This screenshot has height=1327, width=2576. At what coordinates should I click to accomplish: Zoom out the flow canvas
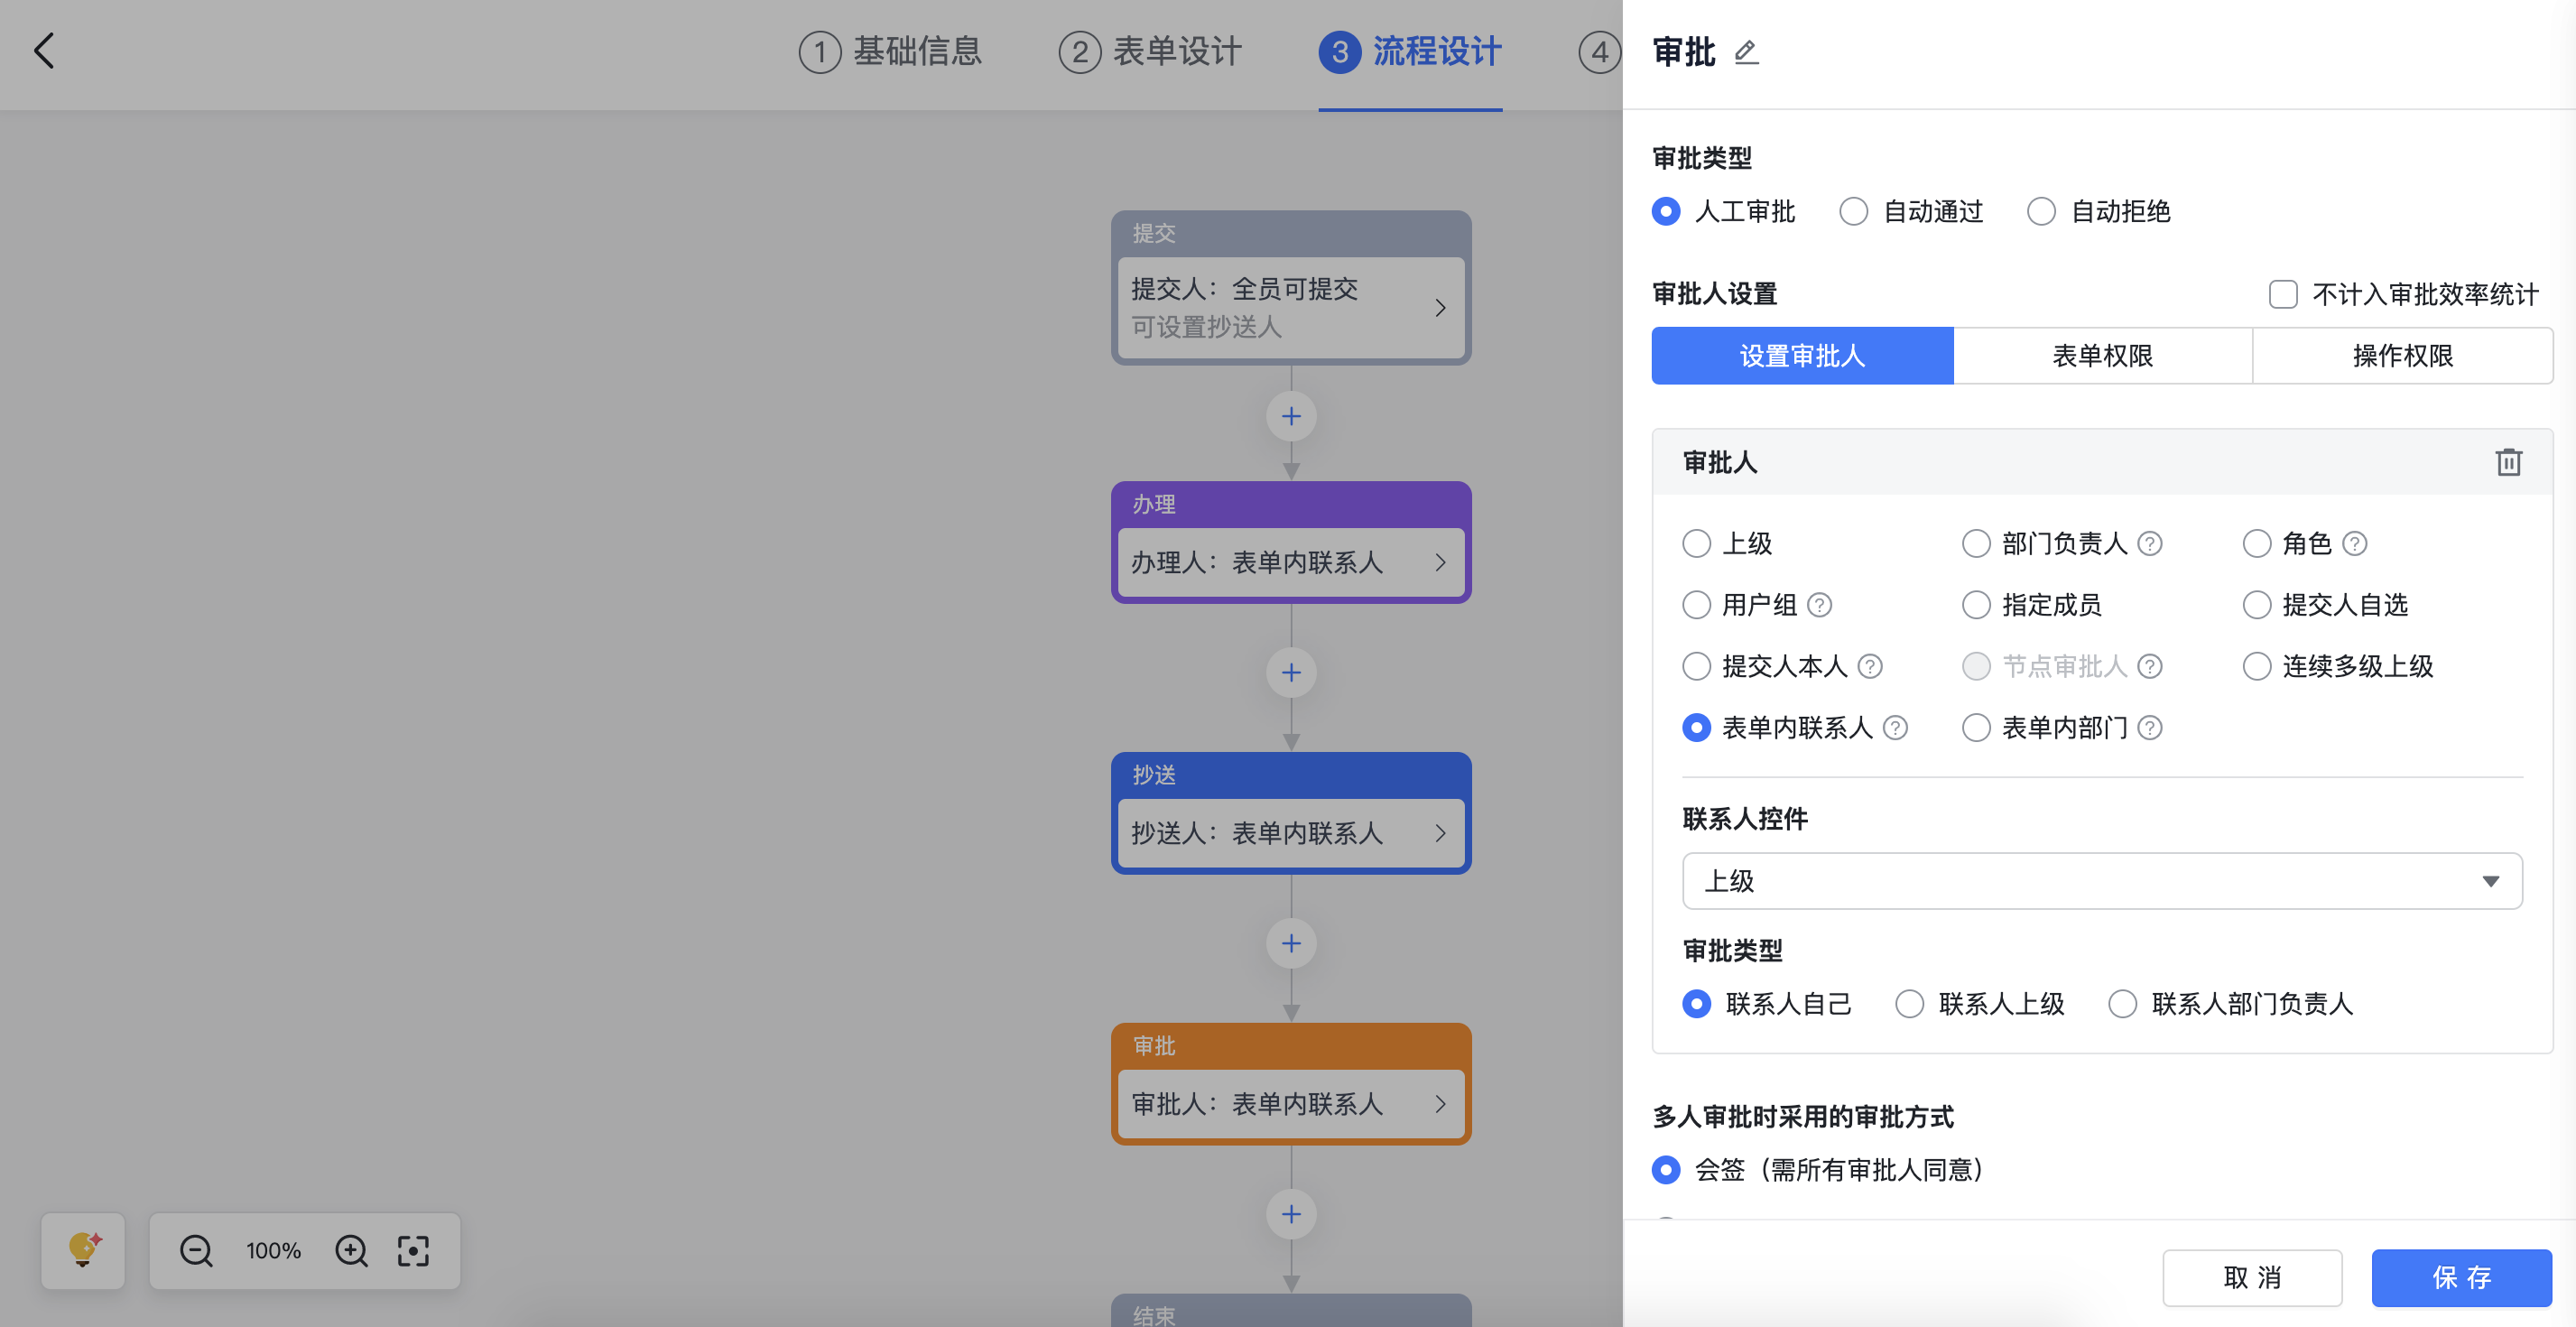tap(196, 1250)
